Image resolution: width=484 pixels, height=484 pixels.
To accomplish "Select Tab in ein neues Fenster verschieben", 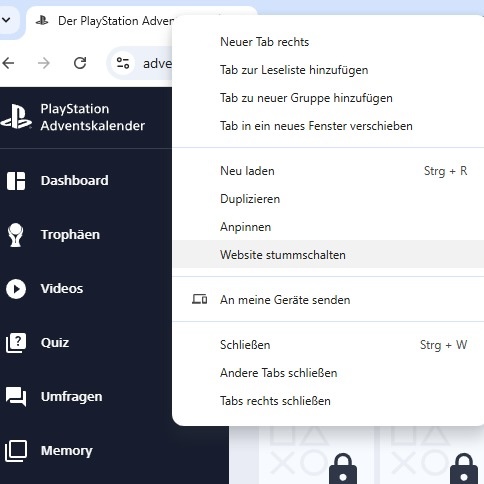I will coord(328,126).
